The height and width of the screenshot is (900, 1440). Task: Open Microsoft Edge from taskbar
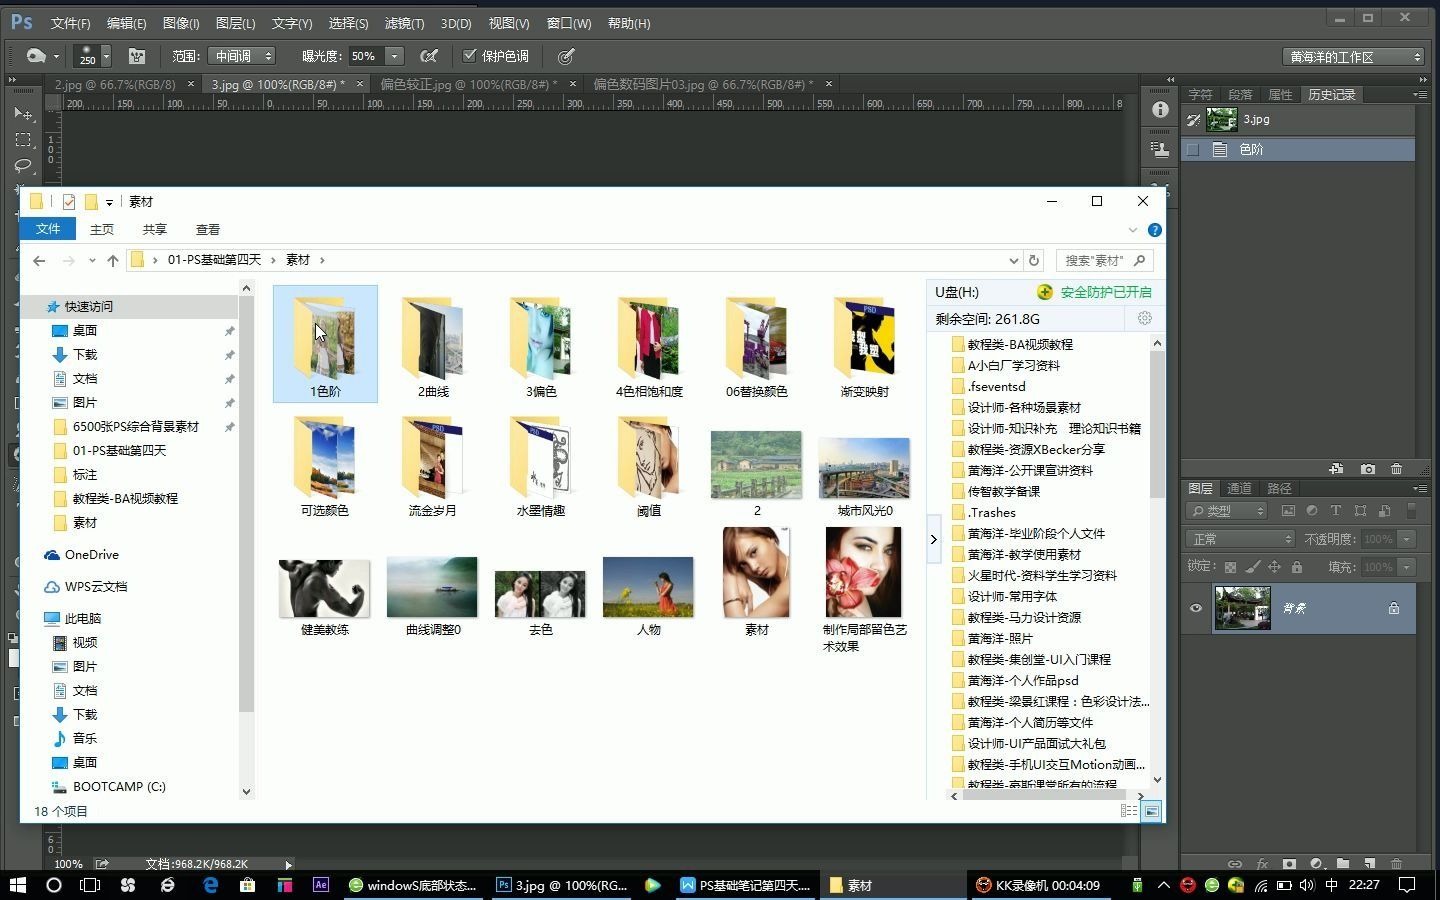click(x=210, y=885)
